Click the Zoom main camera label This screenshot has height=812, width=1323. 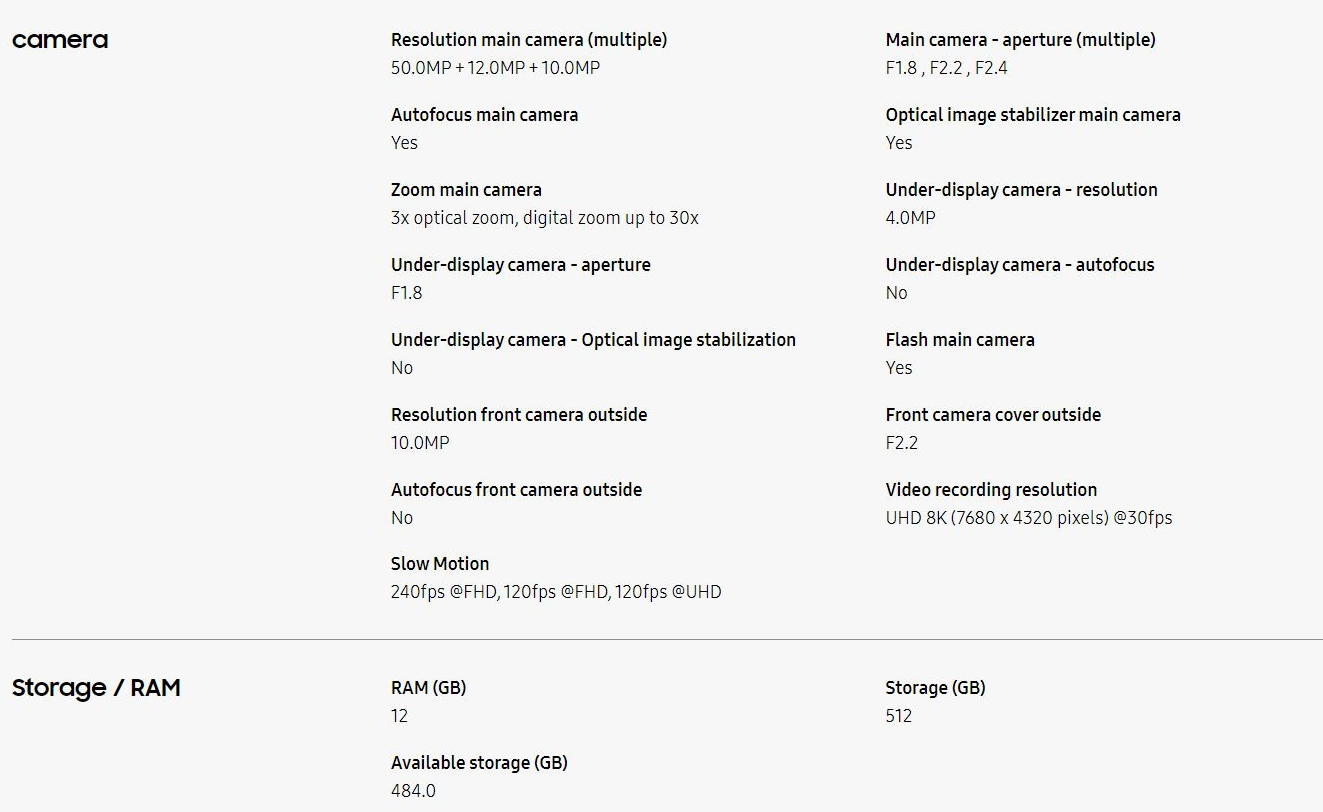pyautogui.click(x=466, y=190)
